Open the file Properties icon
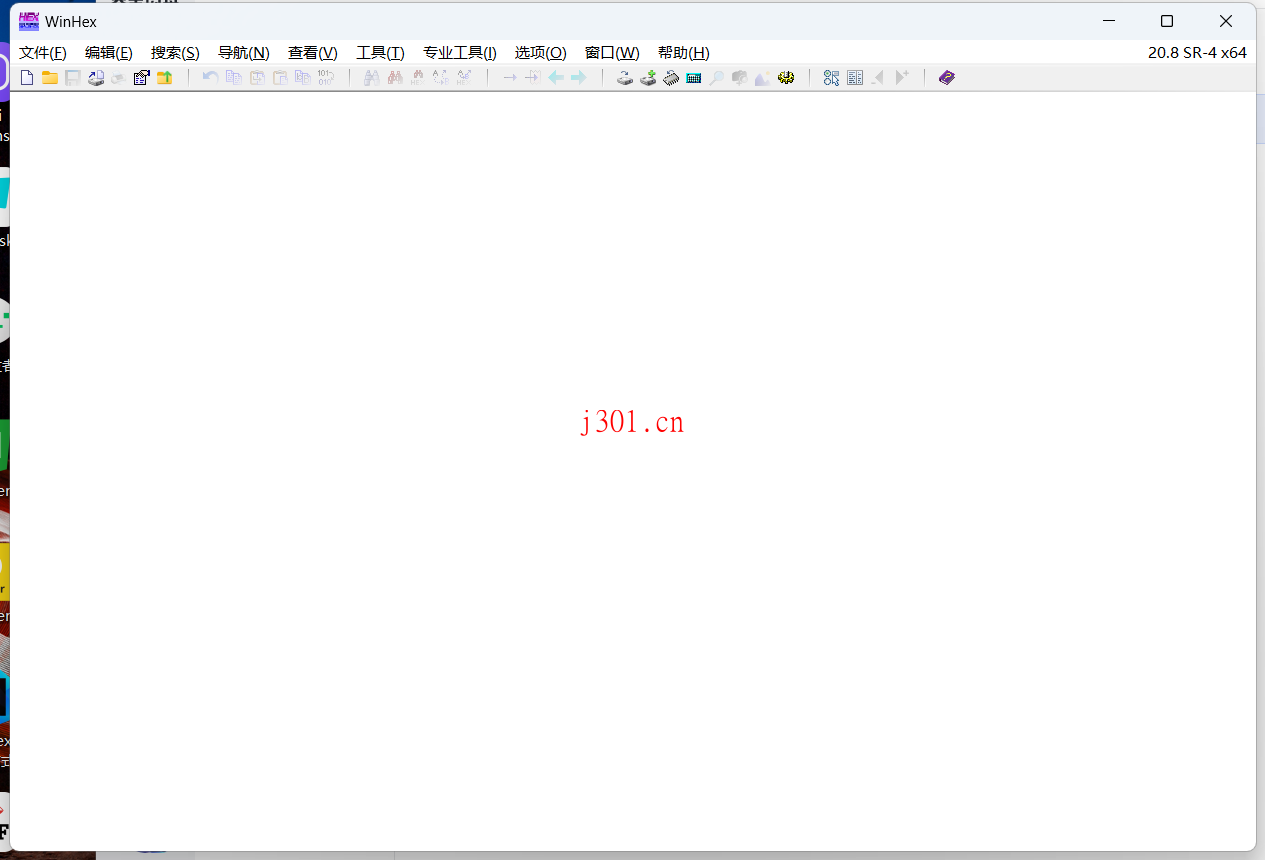 click(x=142, y=78)
